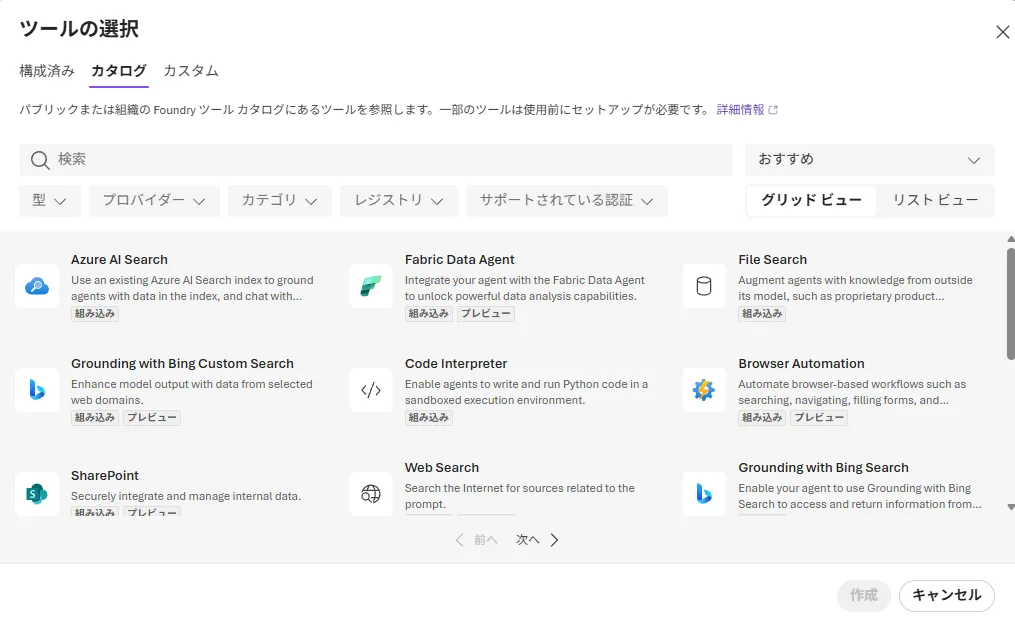Click the プレビュー tag under Browser Automation
The width and height of the screenshot is (1015, 626).
point(819,418)
